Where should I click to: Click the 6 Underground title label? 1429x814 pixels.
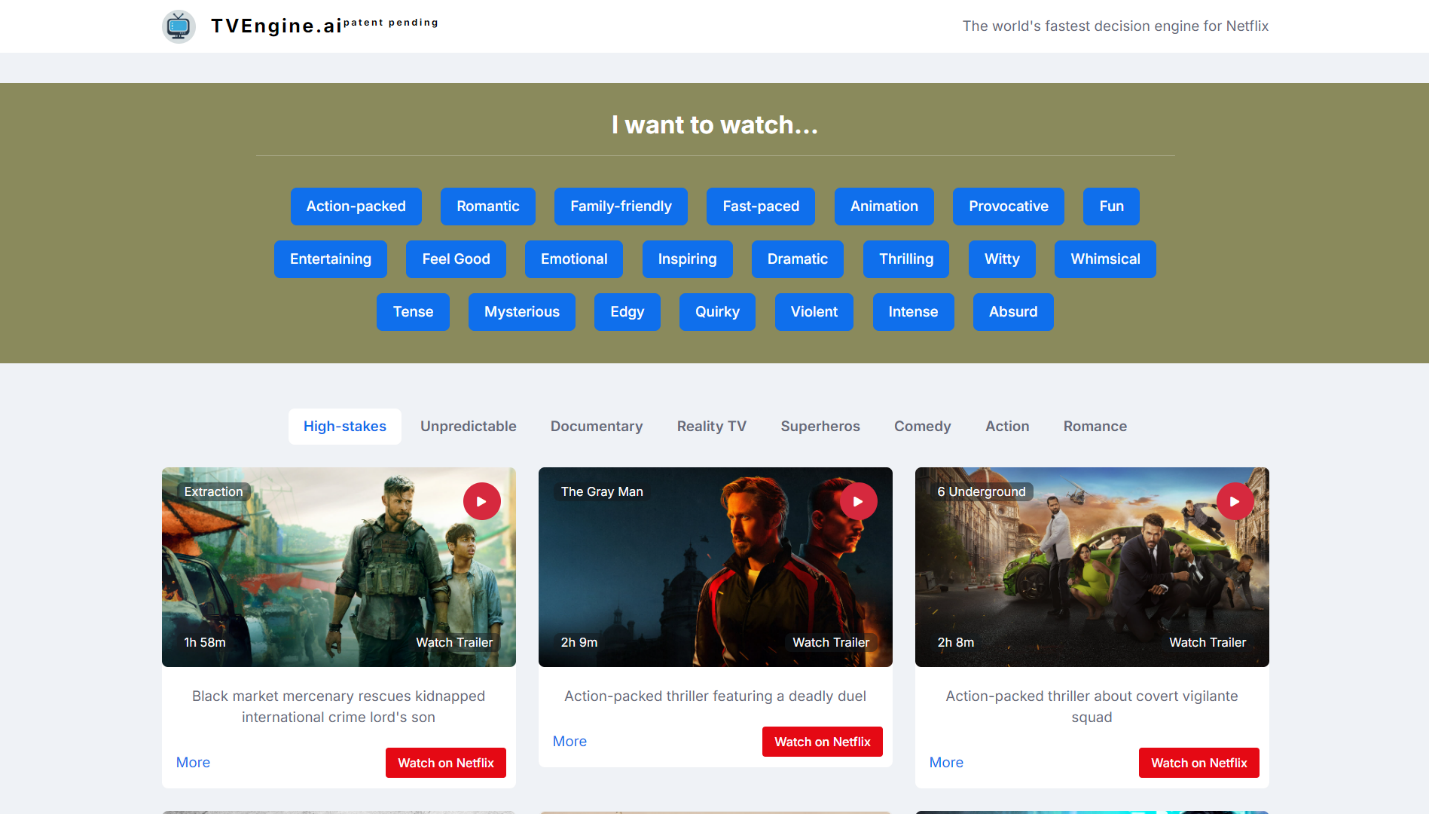click(x=982, y=491)
